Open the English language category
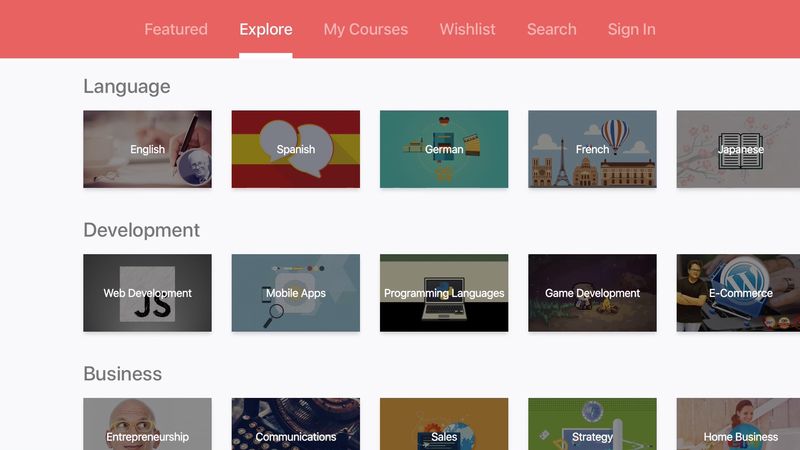This screenshot has height=450, width=800. [x=147, y=149]
